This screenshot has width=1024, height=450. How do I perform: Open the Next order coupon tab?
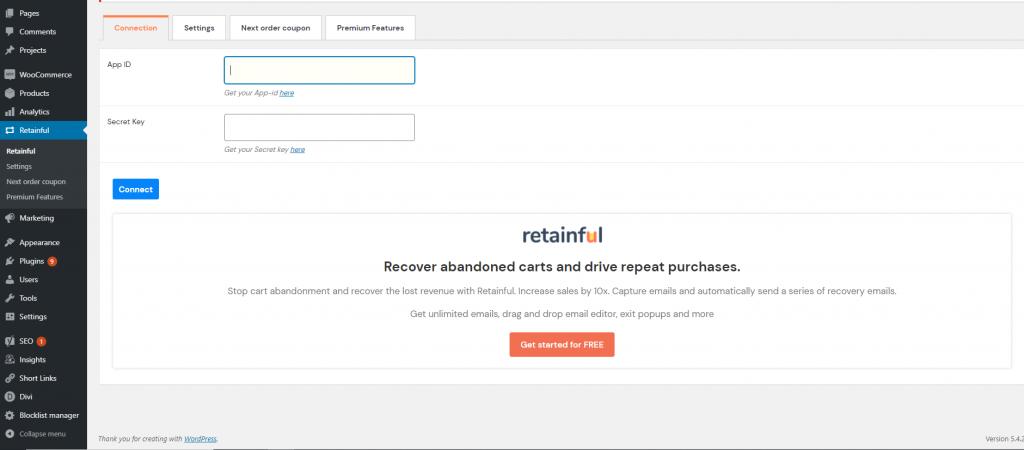pos(275,28)
